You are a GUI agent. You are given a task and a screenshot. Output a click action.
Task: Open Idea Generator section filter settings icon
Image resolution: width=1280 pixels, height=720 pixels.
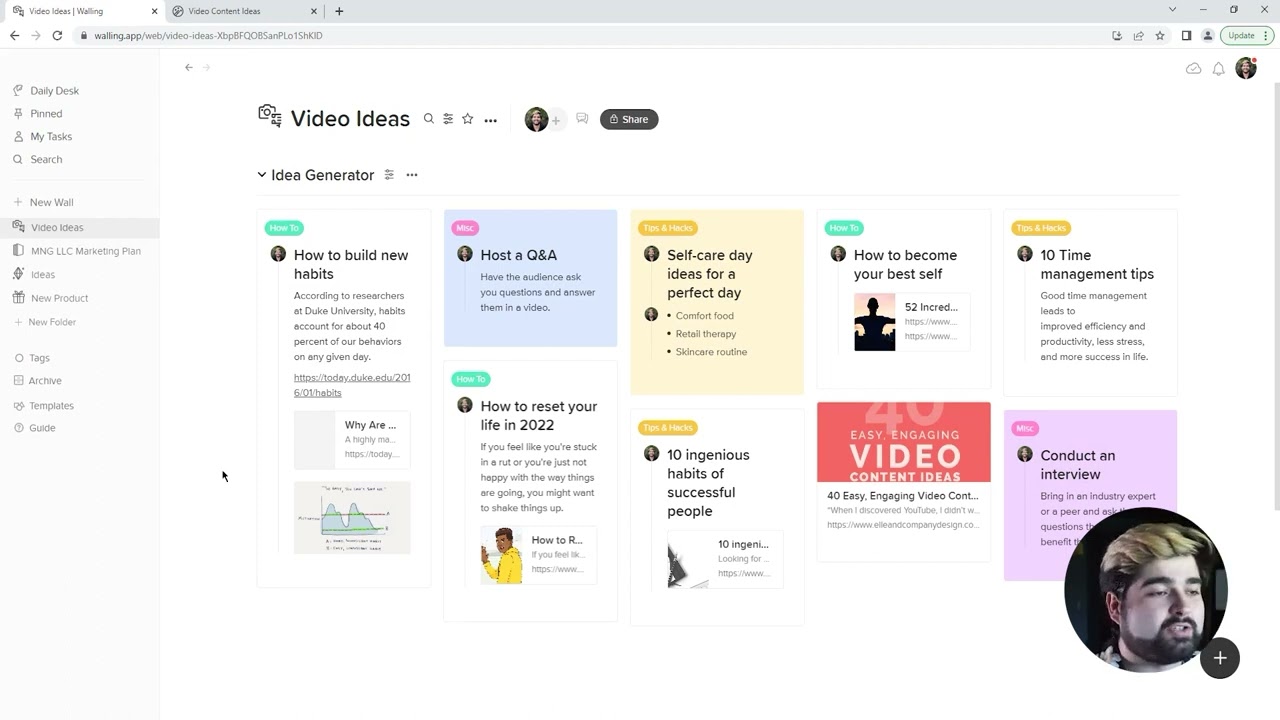point(389,175)
